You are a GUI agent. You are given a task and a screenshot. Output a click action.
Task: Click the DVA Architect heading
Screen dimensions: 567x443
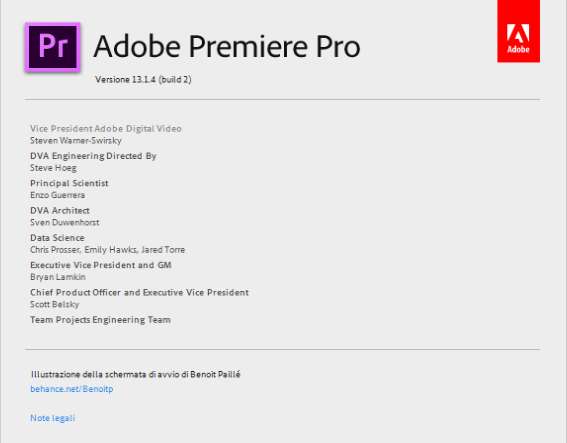(60, 210)
